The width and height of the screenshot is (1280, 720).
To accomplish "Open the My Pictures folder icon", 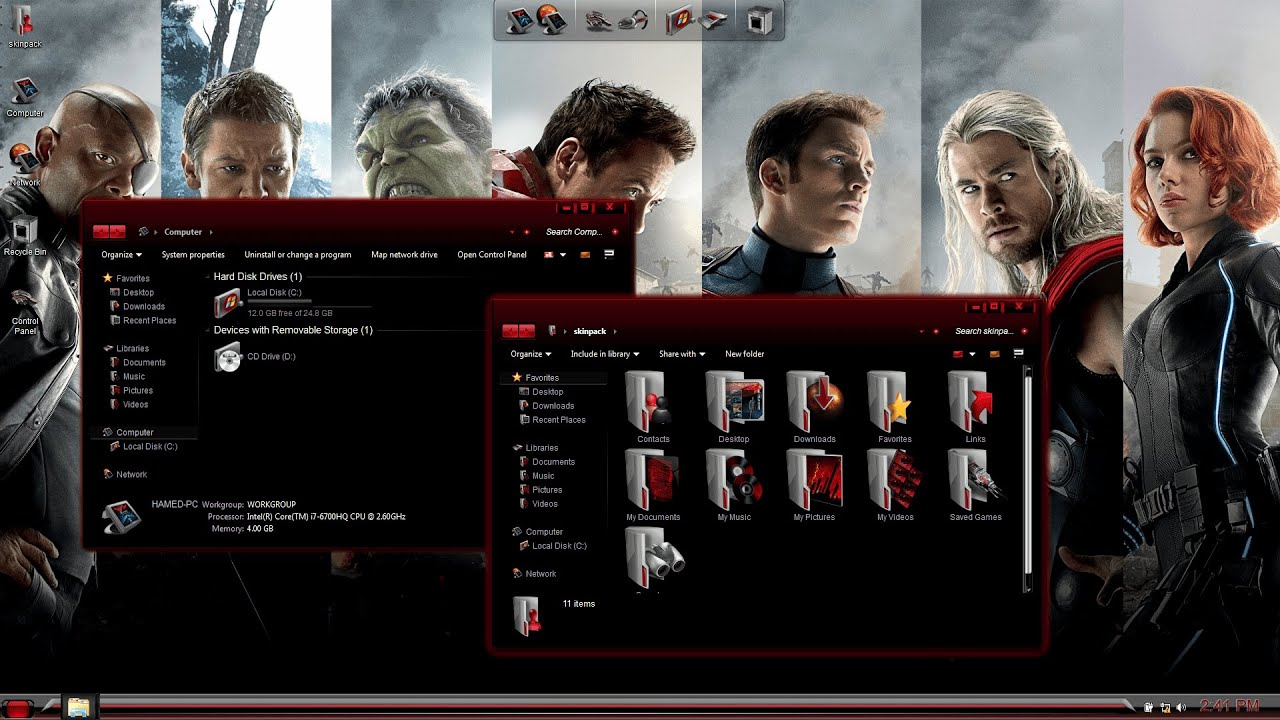I will [x=814, y=485].
